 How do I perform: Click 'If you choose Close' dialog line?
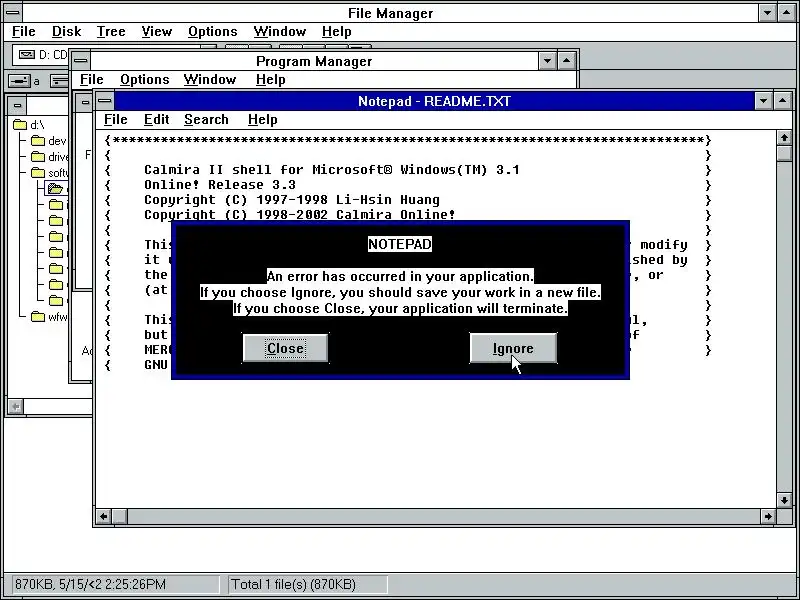coord(400,308)
